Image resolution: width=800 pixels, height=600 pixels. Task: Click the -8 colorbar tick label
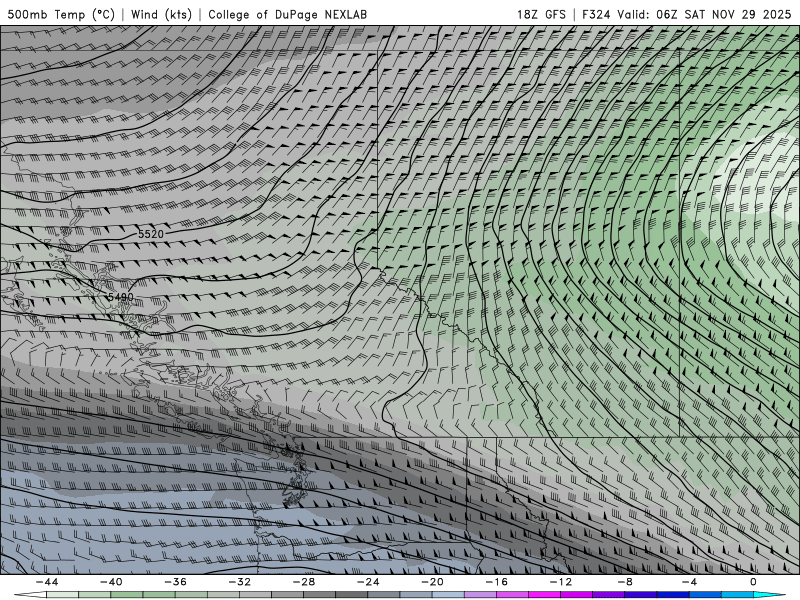click(x=626, y=582)
